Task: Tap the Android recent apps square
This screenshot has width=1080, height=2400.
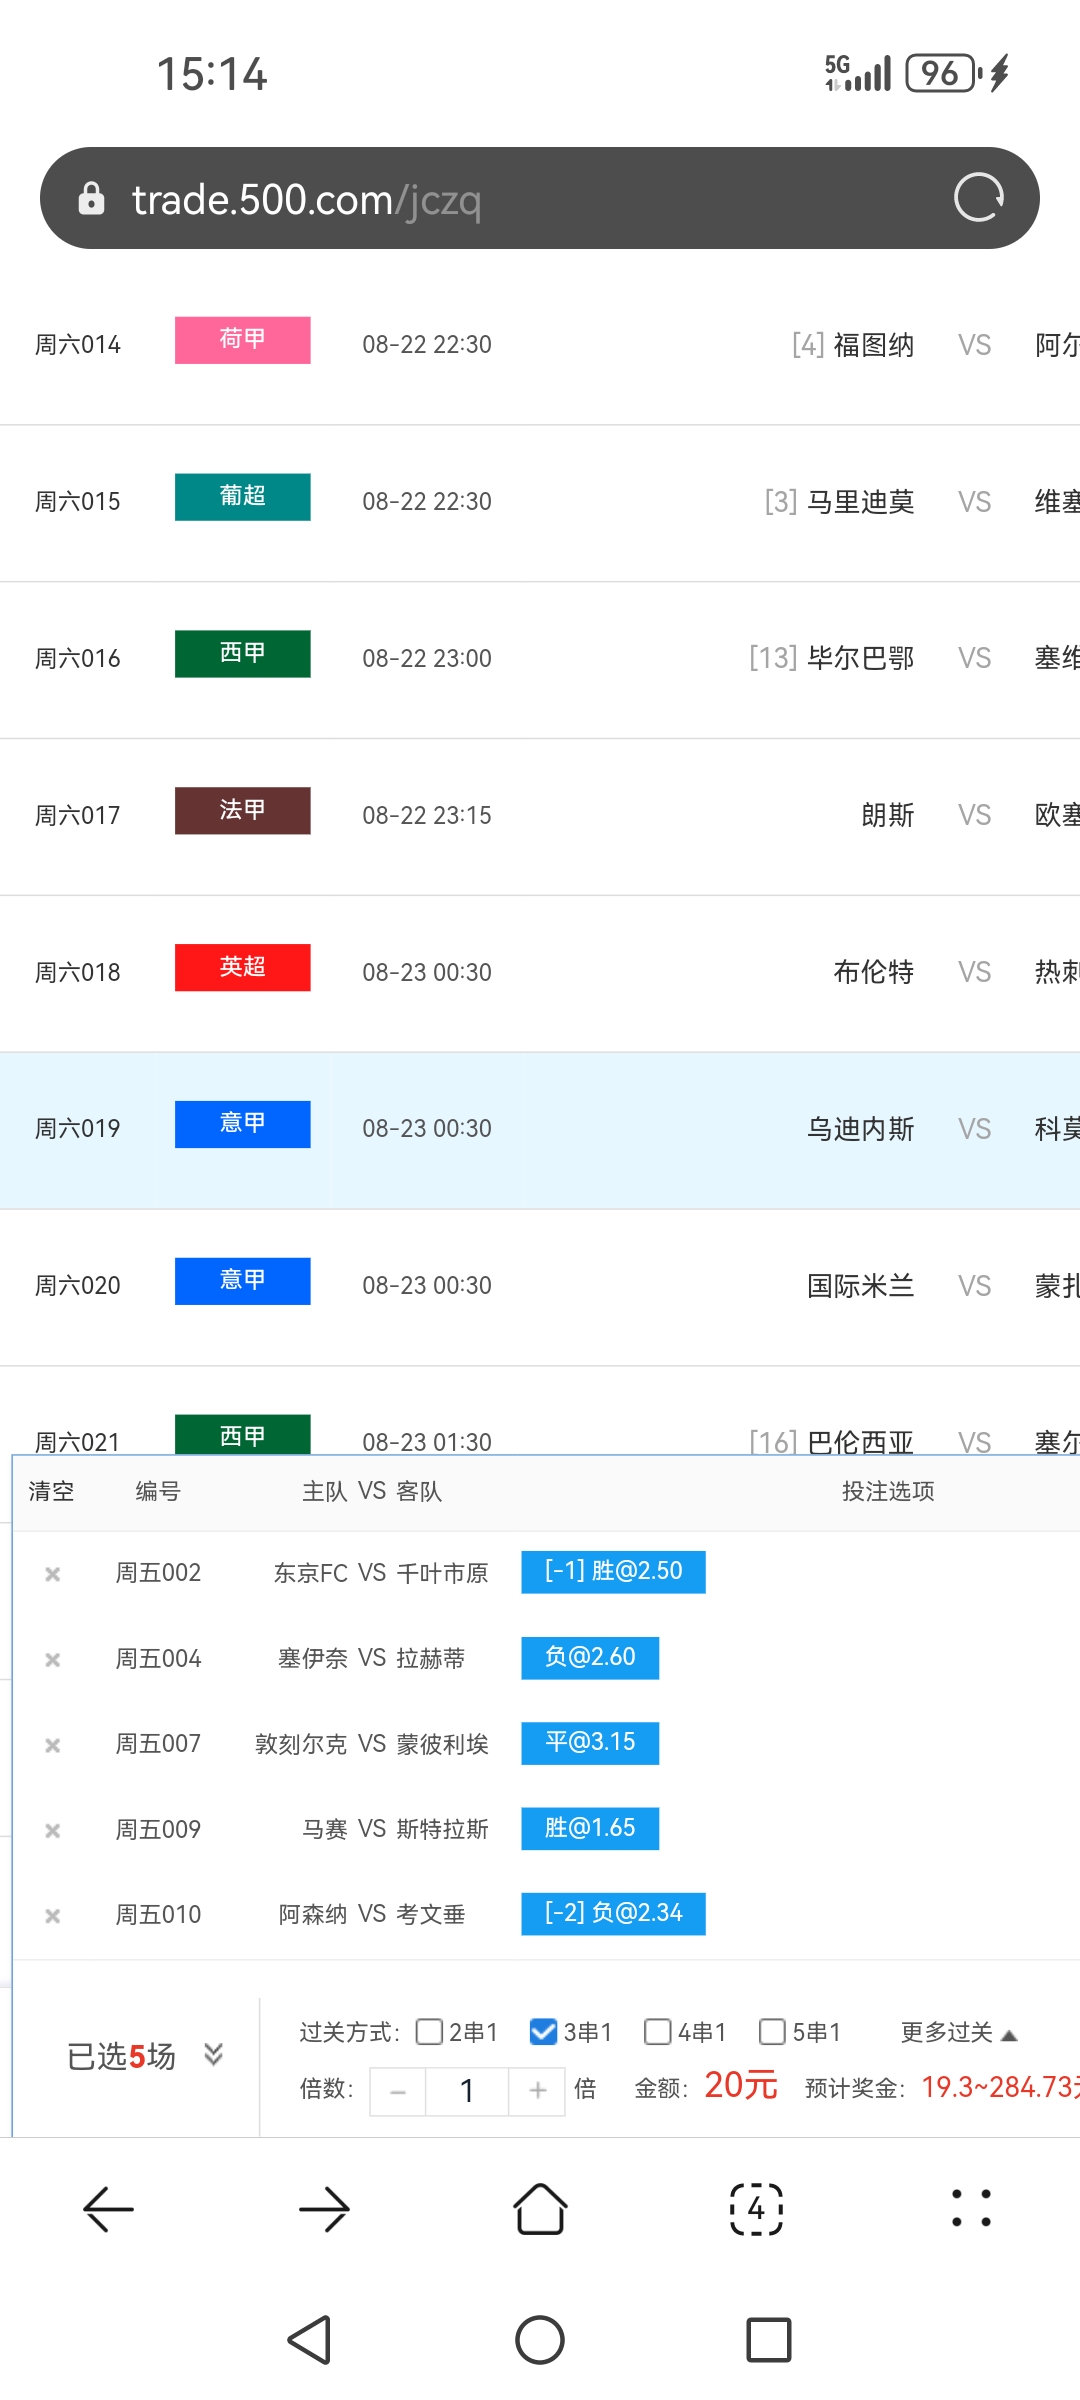Action: (x=769, y=2340)
